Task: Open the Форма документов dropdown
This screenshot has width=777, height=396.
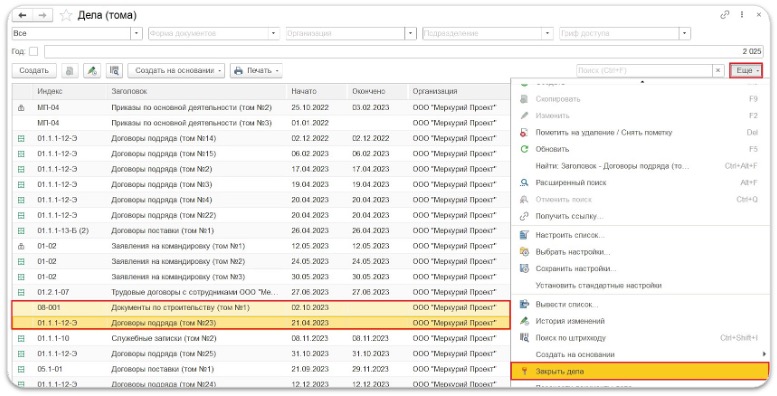Action: (x=274, y=34)
